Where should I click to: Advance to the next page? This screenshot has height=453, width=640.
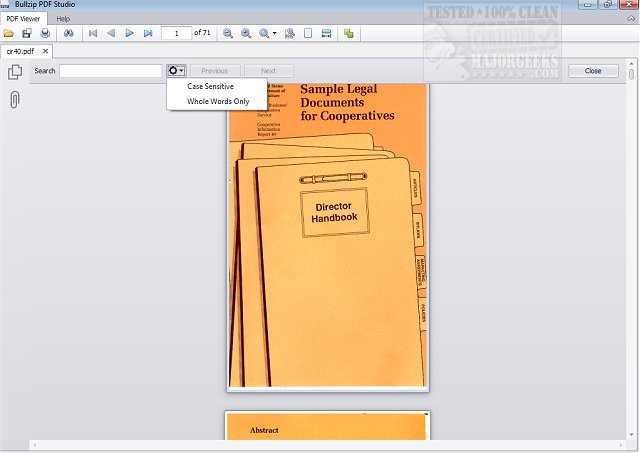pyautogui.click(x=129, y=33)
